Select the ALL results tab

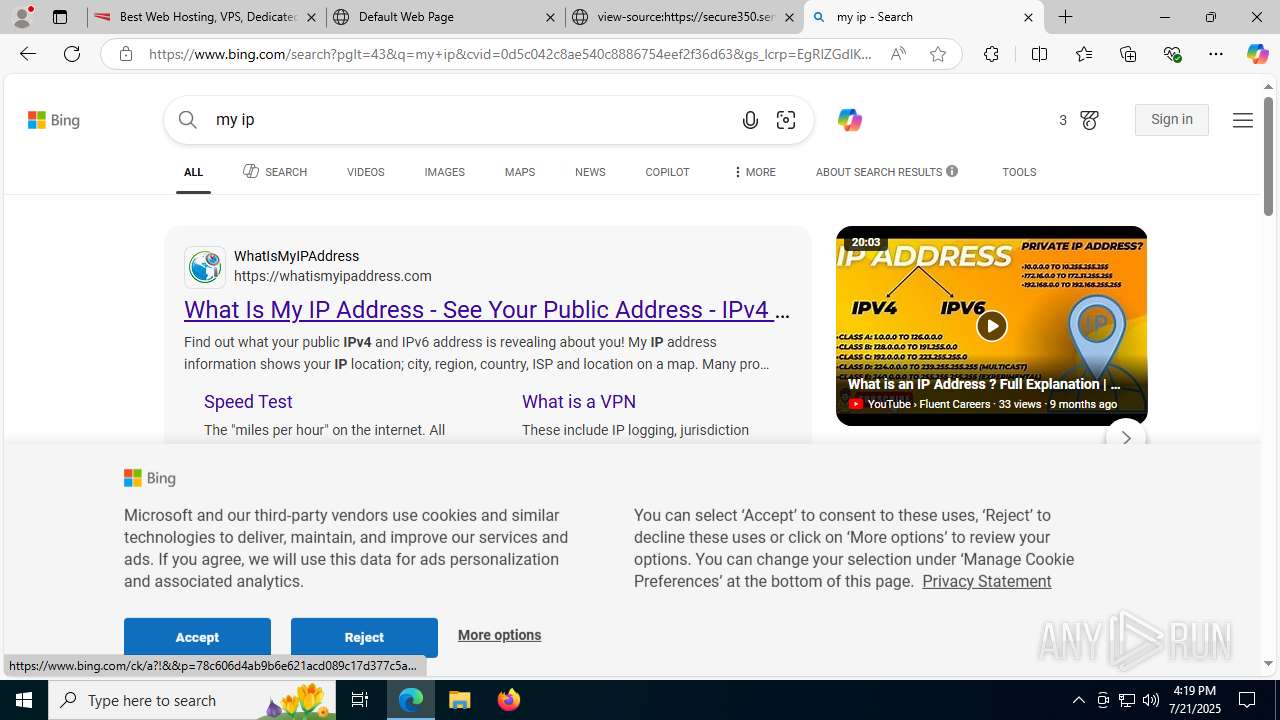(193, 172)
